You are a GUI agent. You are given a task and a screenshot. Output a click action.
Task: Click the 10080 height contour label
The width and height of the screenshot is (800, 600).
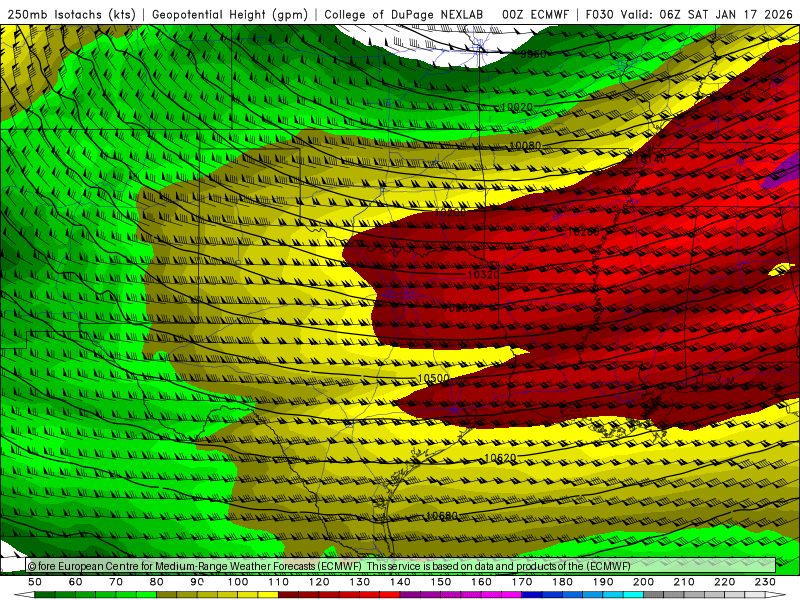click(525, 146)
